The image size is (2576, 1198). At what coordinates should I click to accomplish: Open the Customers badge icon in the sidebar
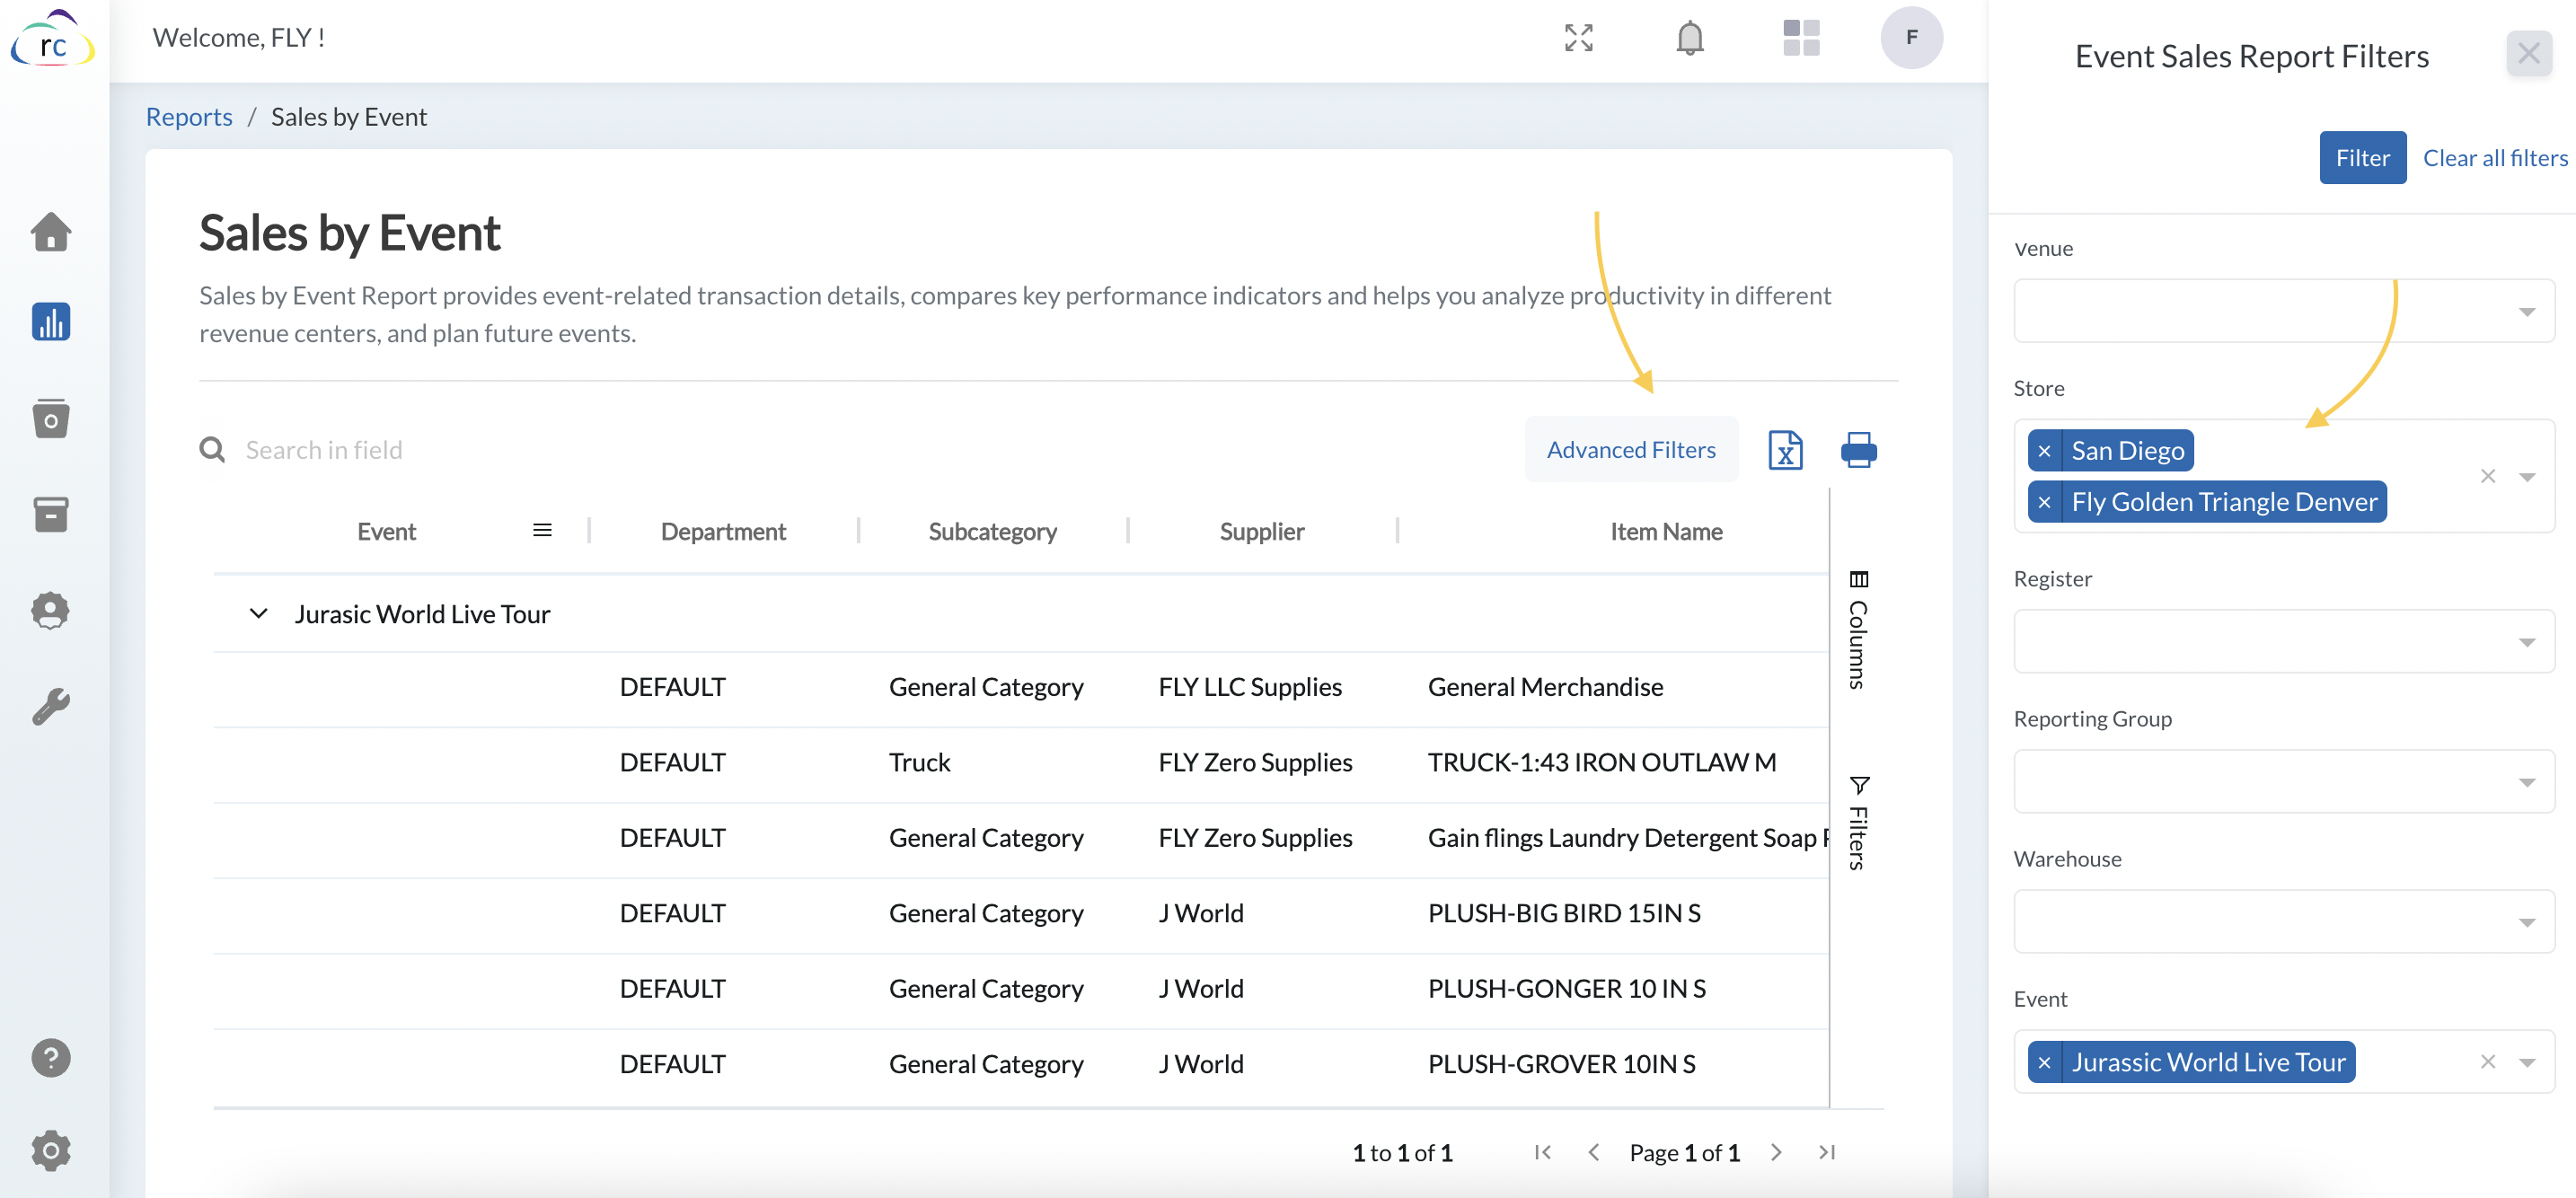pyautogui.click(x=51, y=610)
